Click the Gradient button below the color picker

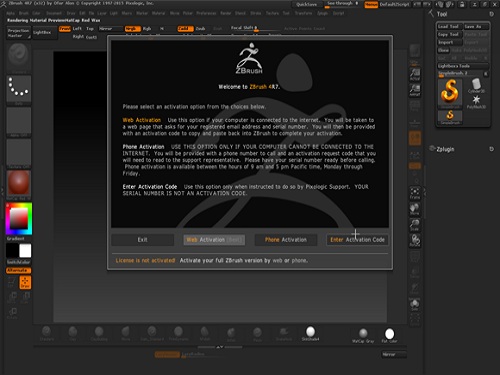tap(16, 239)
